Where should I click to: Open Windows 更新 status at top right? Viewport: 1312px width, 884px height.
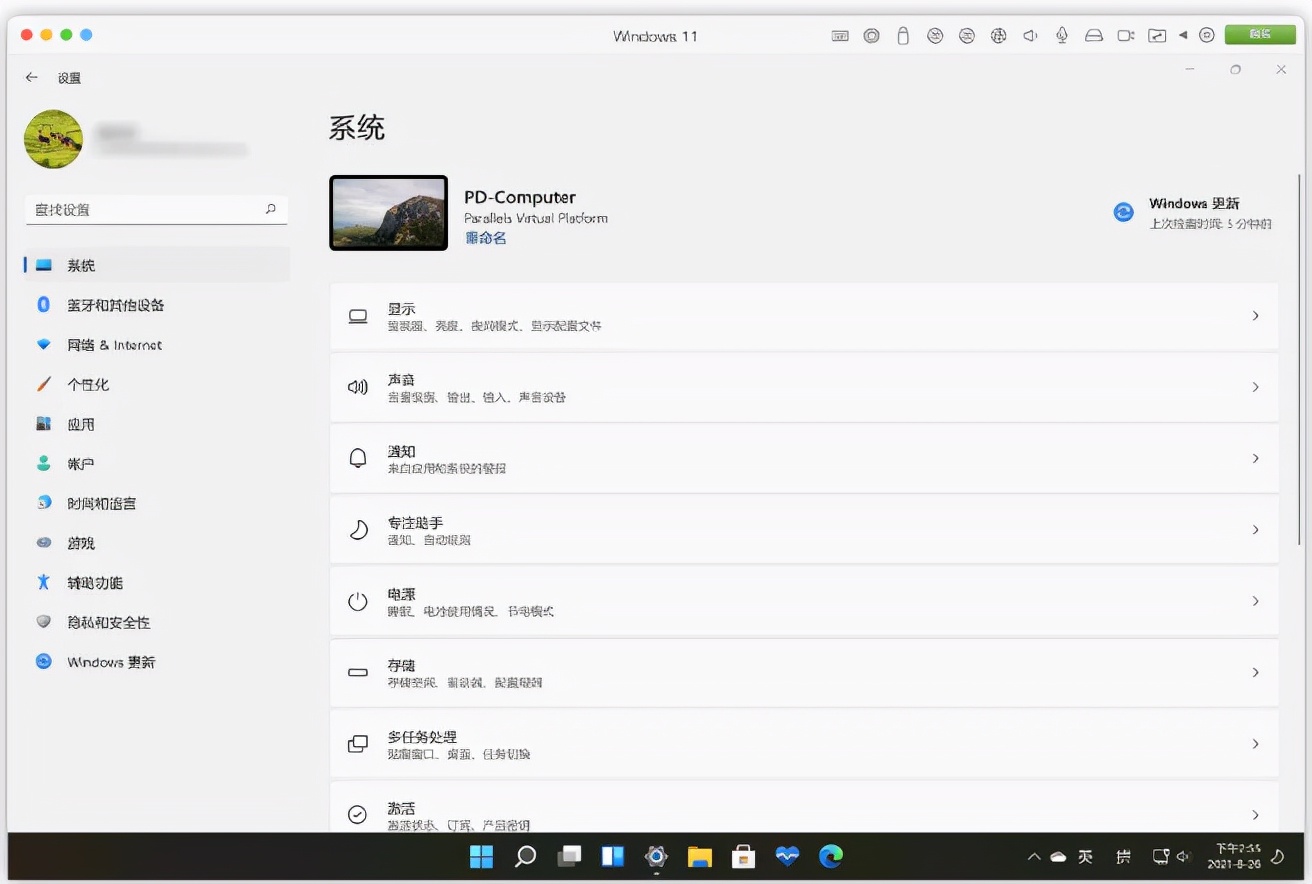coord(1194,213)
